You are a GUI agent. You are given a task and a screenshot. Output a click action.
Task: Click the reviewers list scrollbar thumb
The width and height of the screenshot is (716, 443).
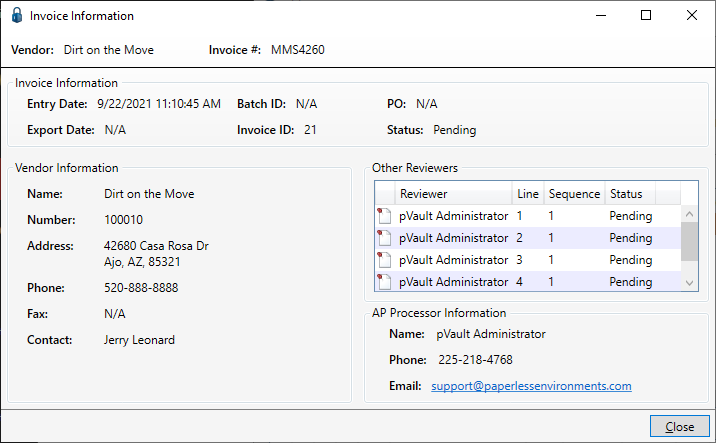689,241
